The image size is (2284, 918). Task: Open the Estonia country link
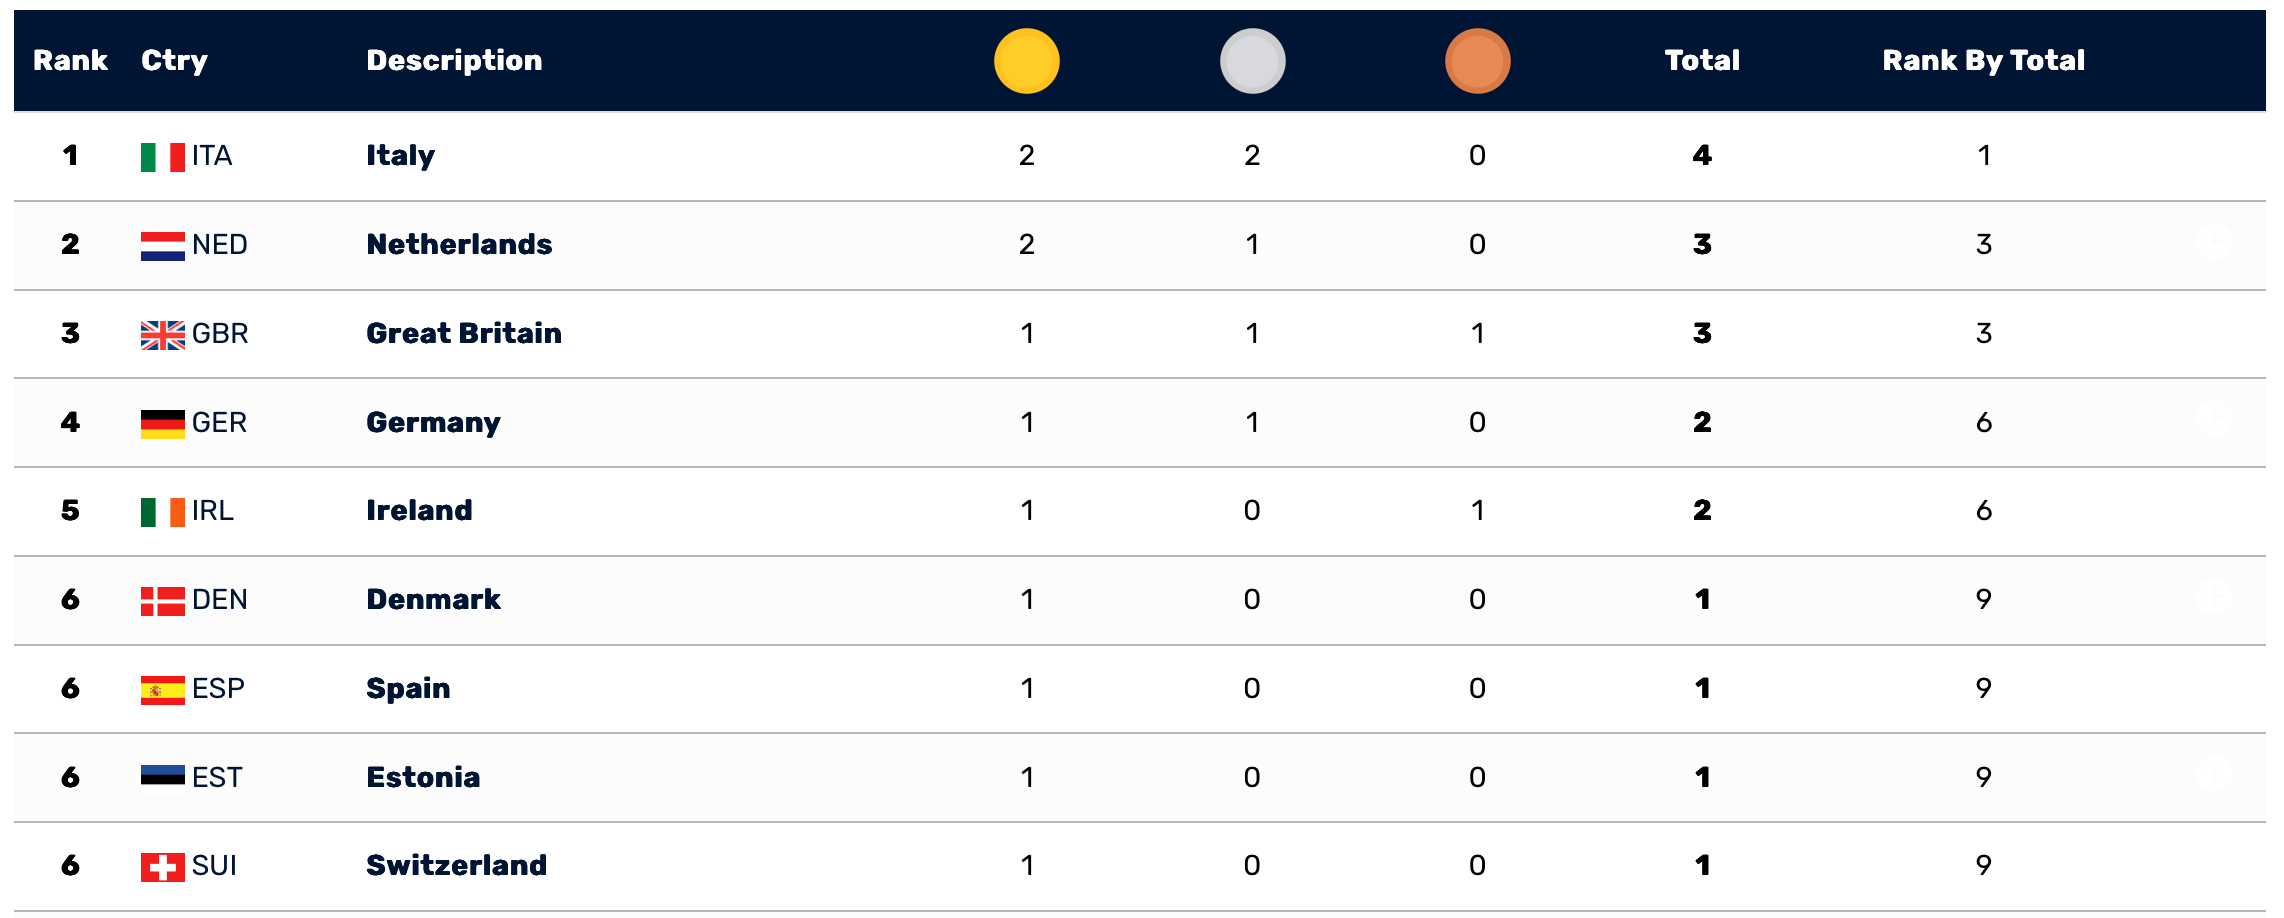click(x=423, y=778)
